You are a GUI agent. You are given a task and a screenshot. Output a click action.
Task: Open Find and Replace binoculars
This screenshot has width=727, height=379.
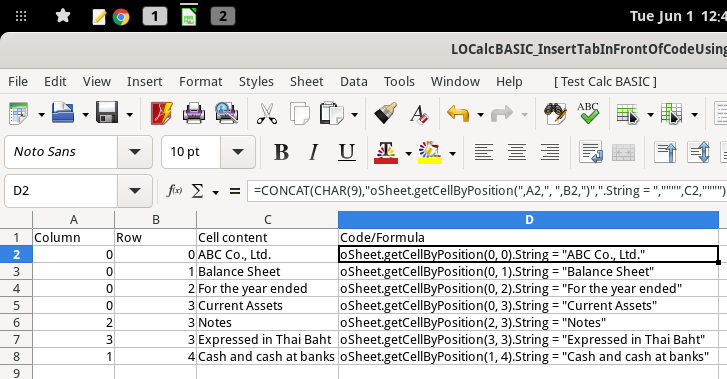(555, 113)
